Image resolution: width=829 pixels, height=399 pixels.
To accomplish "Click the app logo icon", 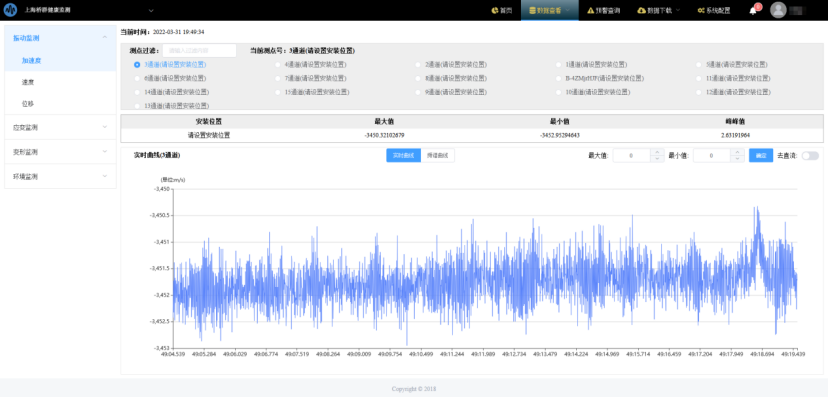I will [x=10, y=10].
